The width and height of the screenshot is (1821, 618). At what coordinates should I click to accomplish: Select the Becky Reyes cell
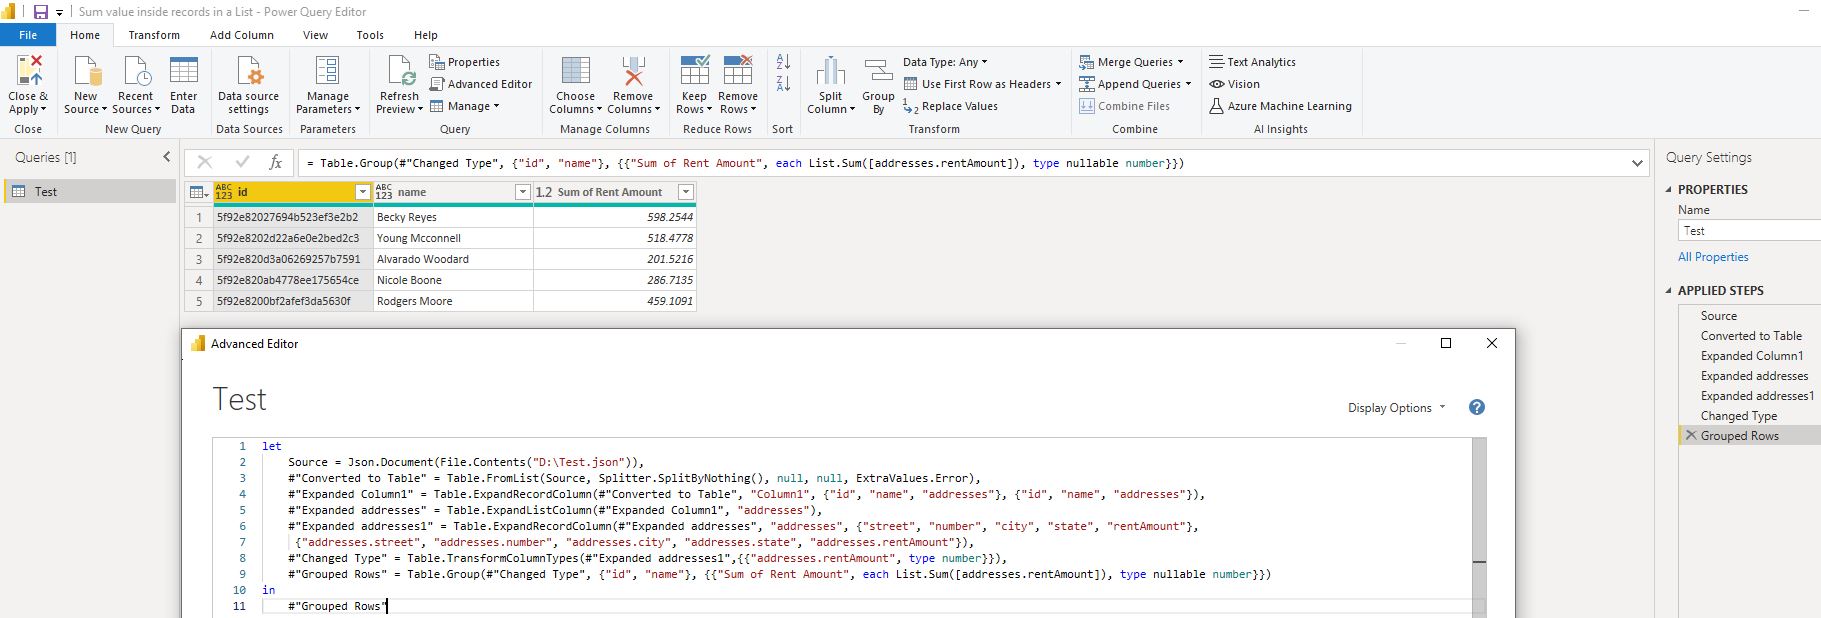pos(453,217)
